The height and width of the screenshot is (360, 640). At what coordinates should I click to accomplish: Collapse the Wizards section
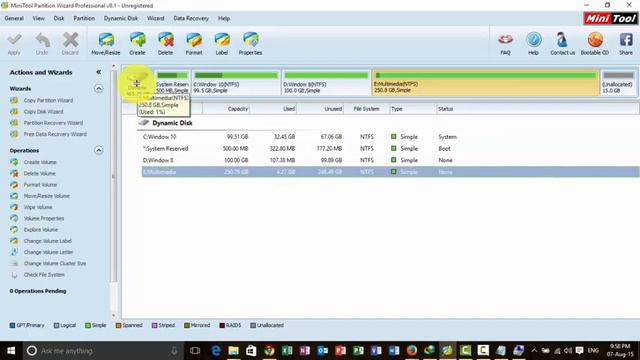98,89
